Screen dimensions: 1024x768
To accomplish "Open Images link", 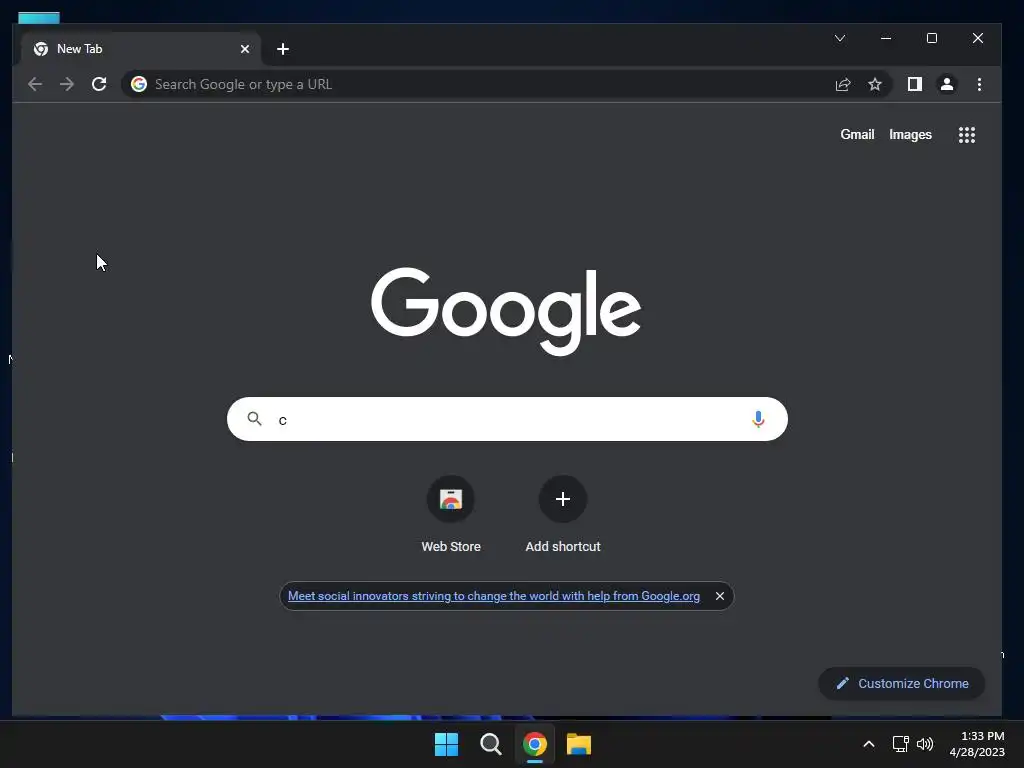I will point(910,135).
